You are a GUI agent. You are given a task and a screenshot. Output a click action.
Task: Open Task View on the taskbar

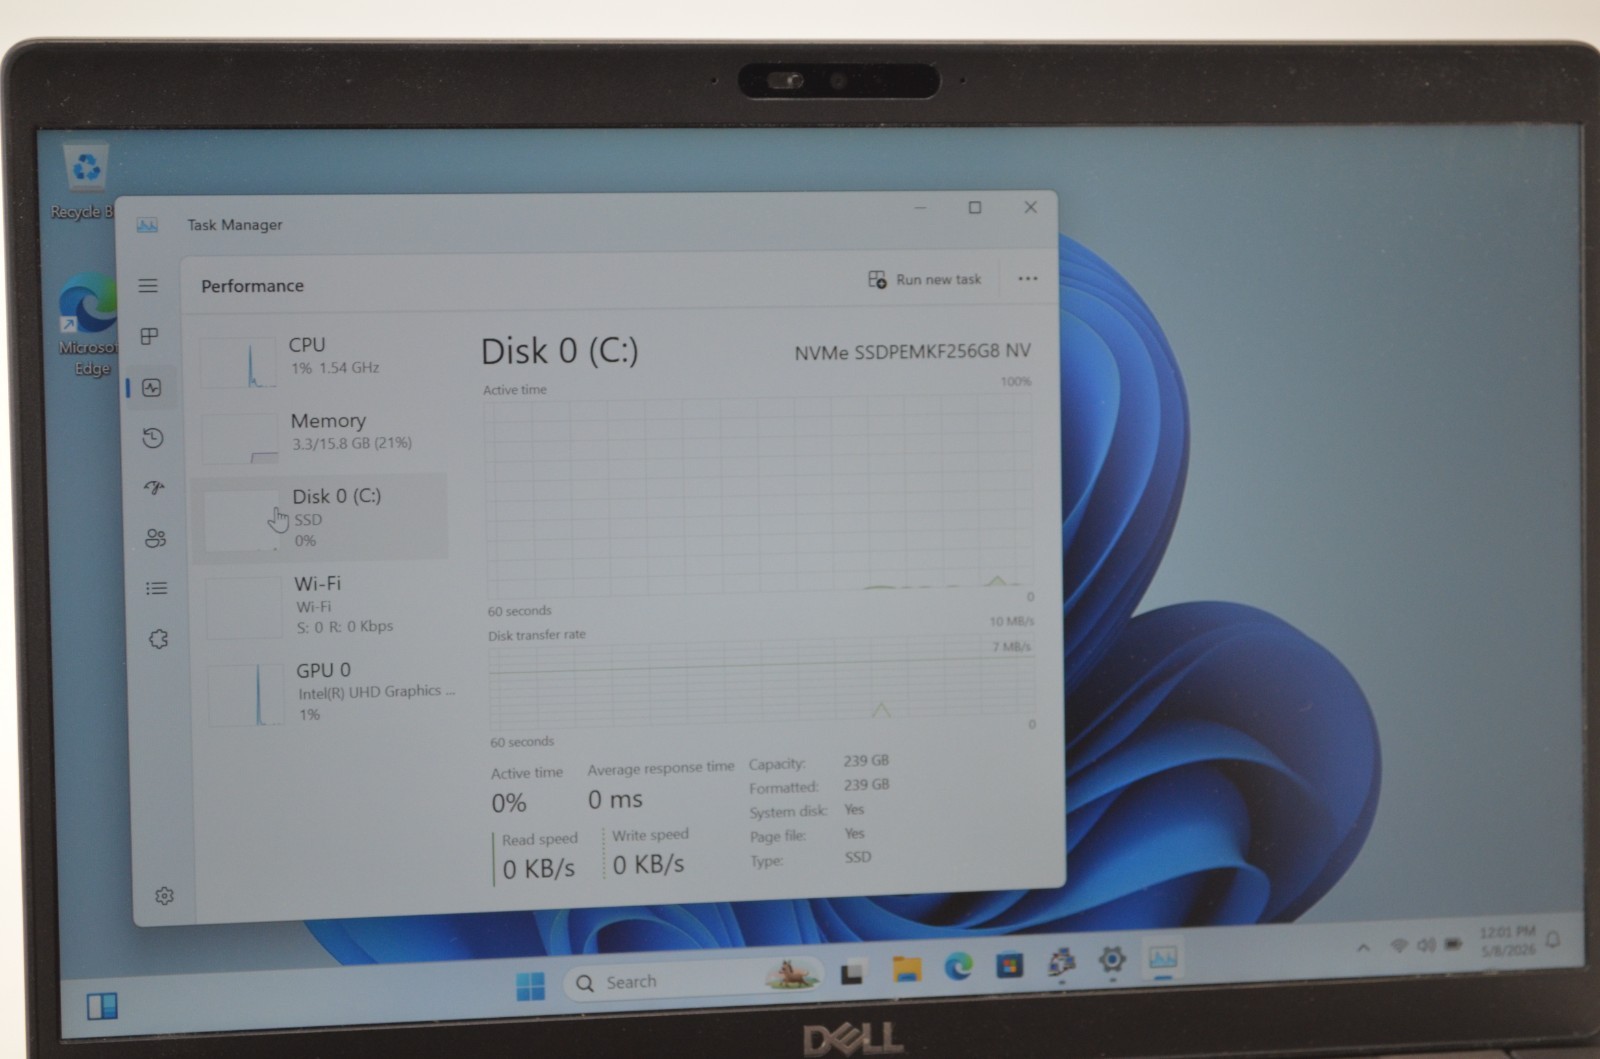click(x=852, y=973)
